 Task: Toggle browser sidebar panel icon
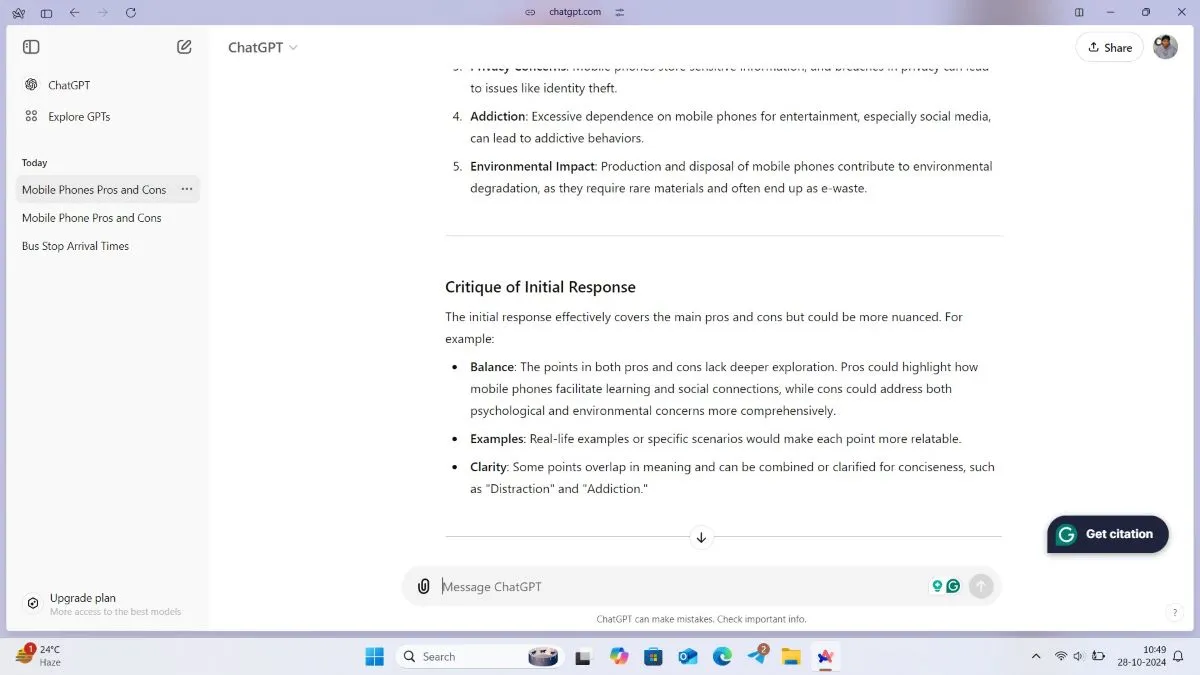tap(46, 12)
